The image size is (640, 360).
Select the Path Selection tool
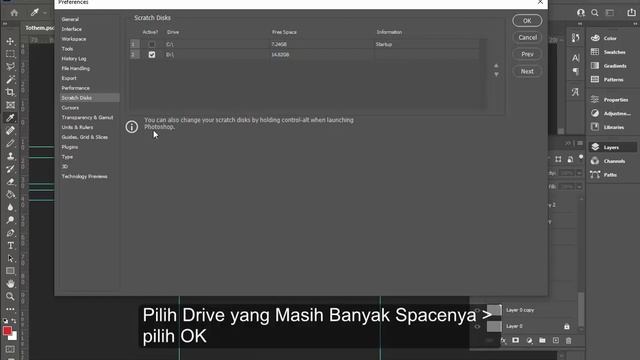click(10, 258)
